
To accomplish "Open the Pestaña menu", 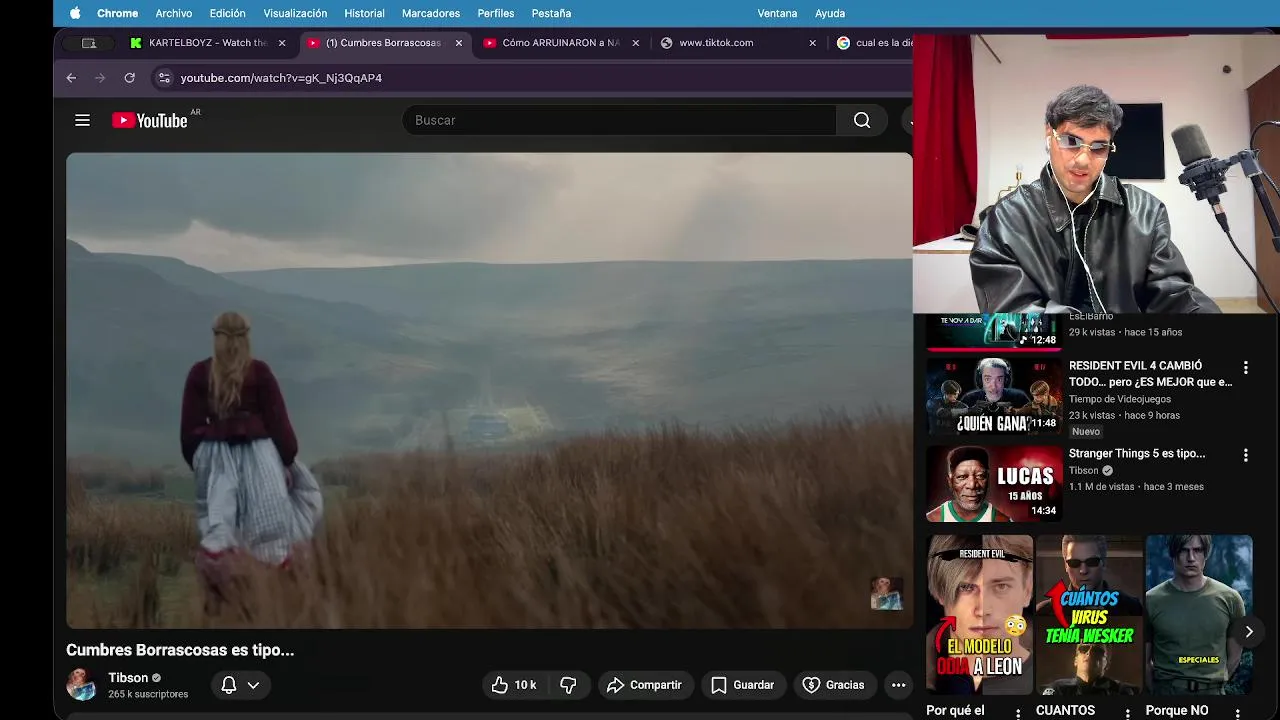I will click(x=551, y=13).
